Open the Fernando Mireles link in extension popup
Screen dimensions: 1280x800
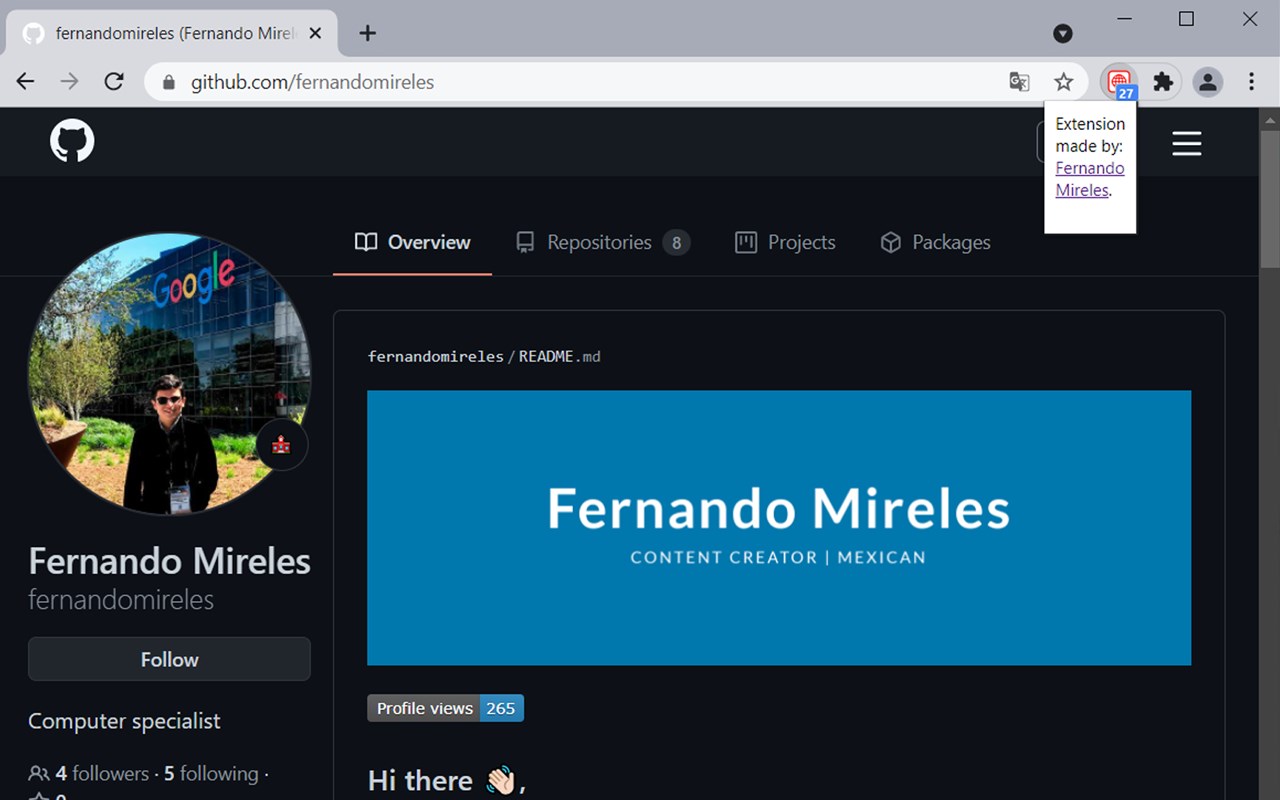coord(1090,179)
